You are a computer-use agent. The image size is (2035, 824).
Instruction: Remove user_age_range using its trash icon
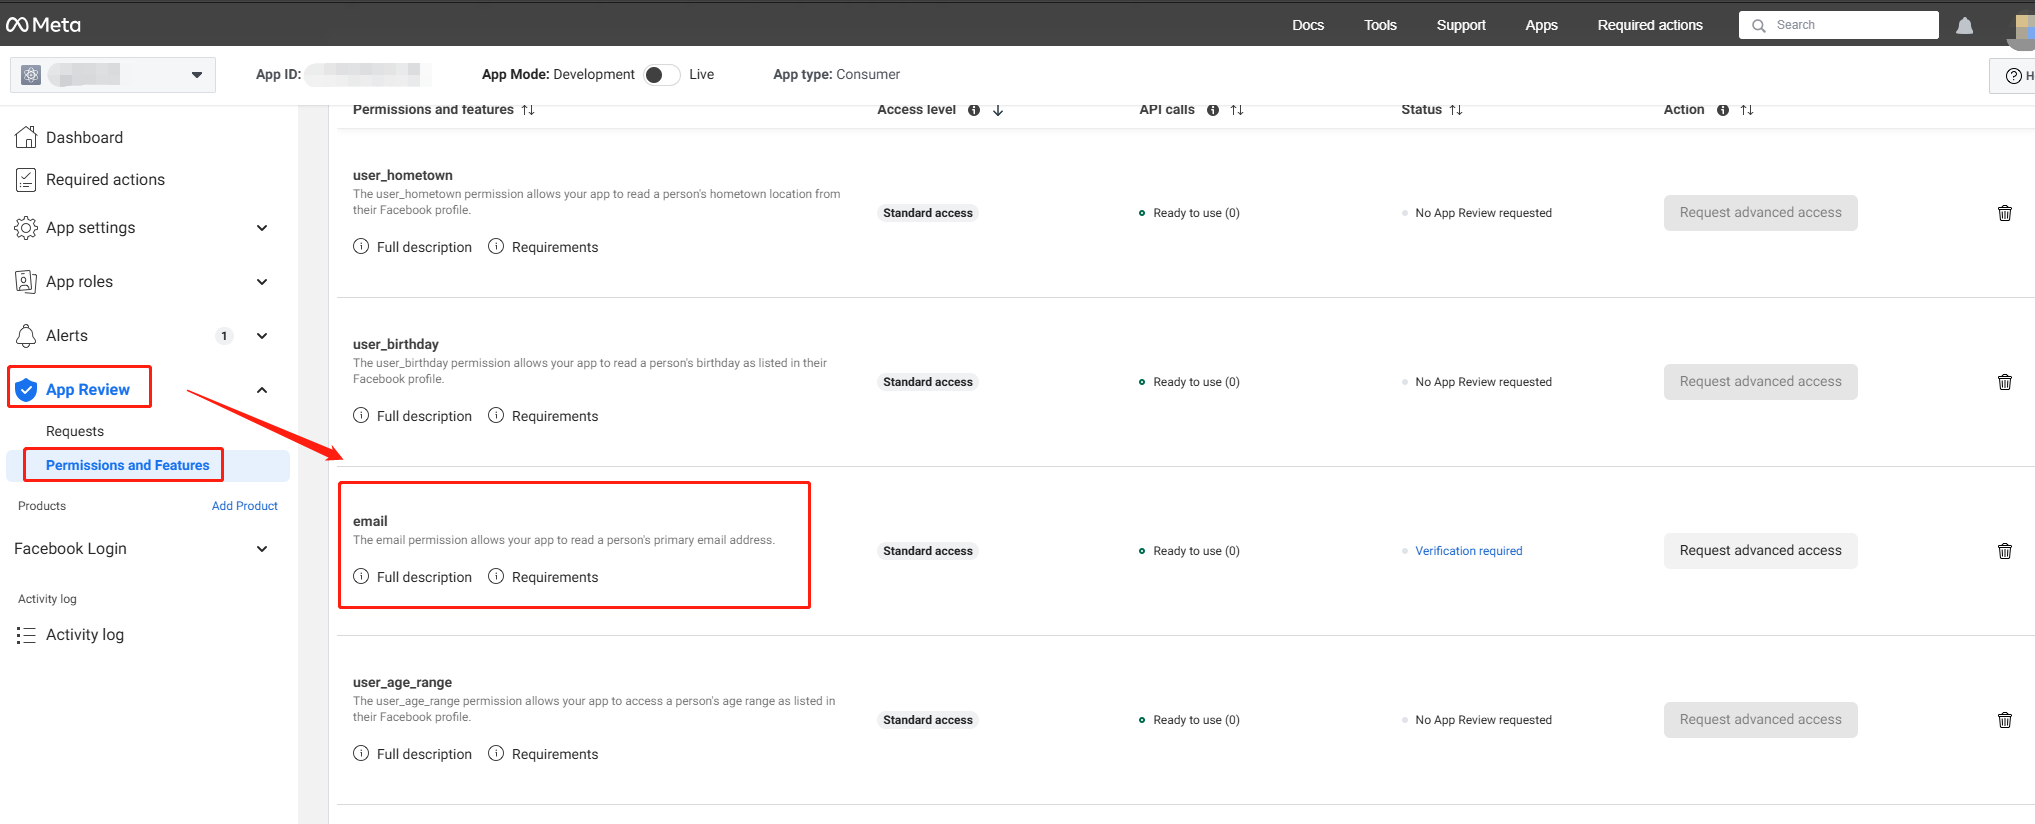(x=2004, y=720)
